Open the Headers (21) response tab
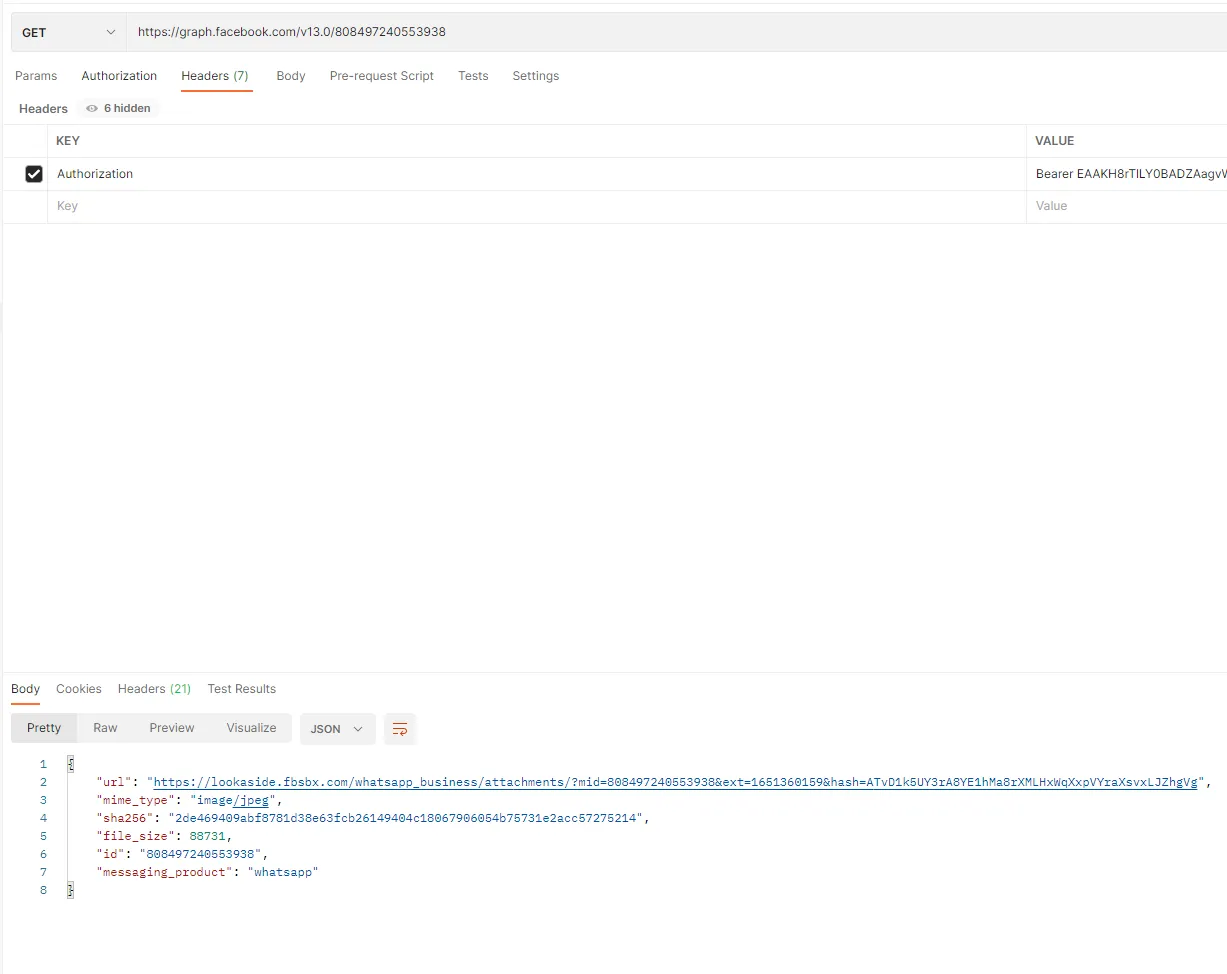Viewport: 1227px width, 974px height. [154, 688]
